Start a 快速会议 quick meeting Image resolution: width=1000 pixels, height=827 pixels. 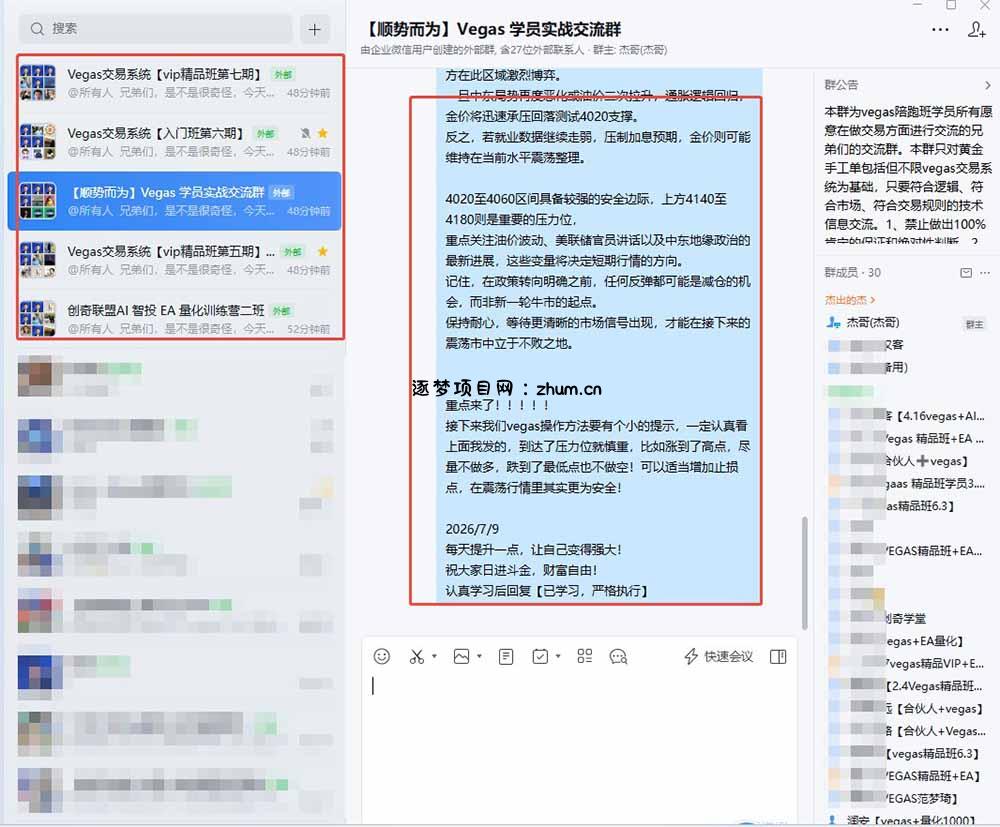(719, 657)
